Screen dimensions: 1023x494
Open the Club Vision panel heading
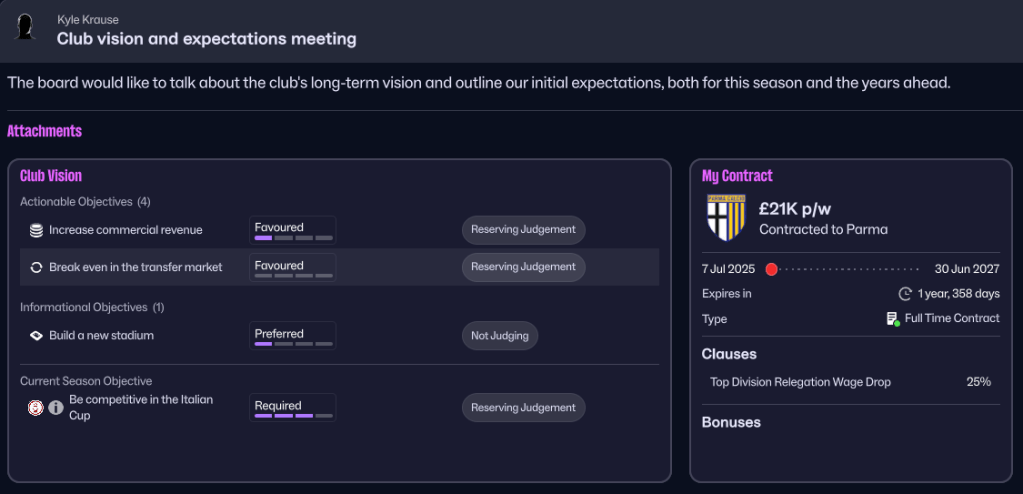(x=51, y=176)
